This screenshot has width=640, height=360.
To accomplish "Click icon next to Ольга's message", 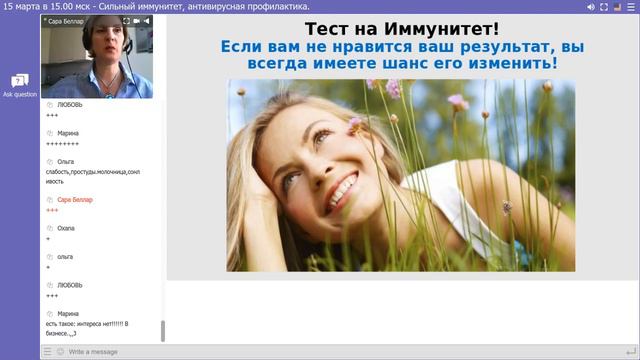I will pyautogui.click(x=50, y=162).
